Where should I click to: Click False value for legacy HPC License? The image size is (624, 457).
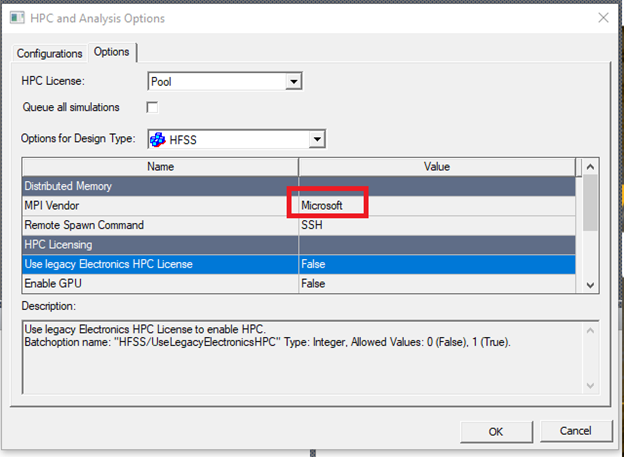coord(437,264)
